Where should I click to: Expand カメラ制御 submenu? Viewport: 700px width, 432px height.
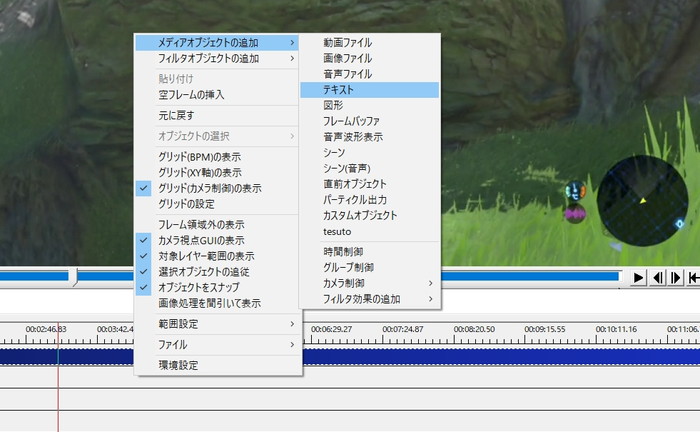coord(370,283)
